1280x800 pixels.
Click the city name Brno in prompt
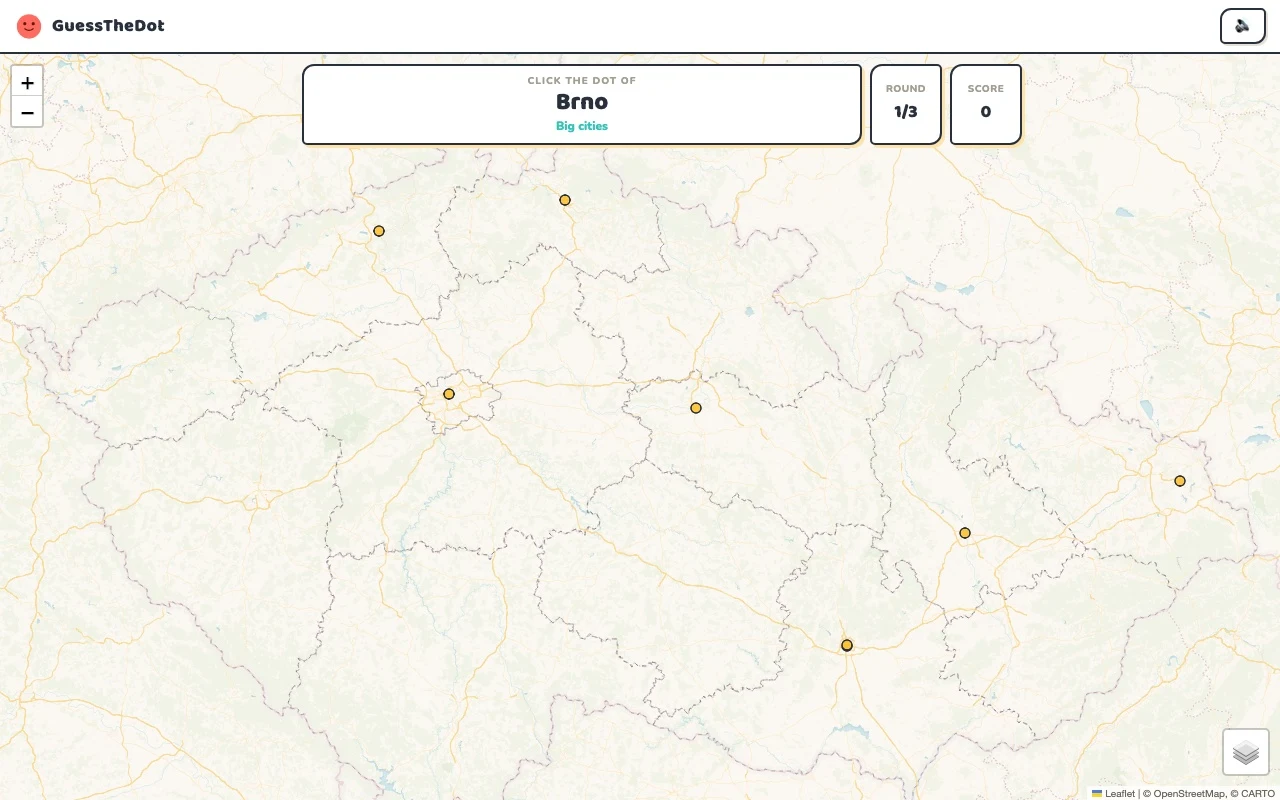coord(582,102)
